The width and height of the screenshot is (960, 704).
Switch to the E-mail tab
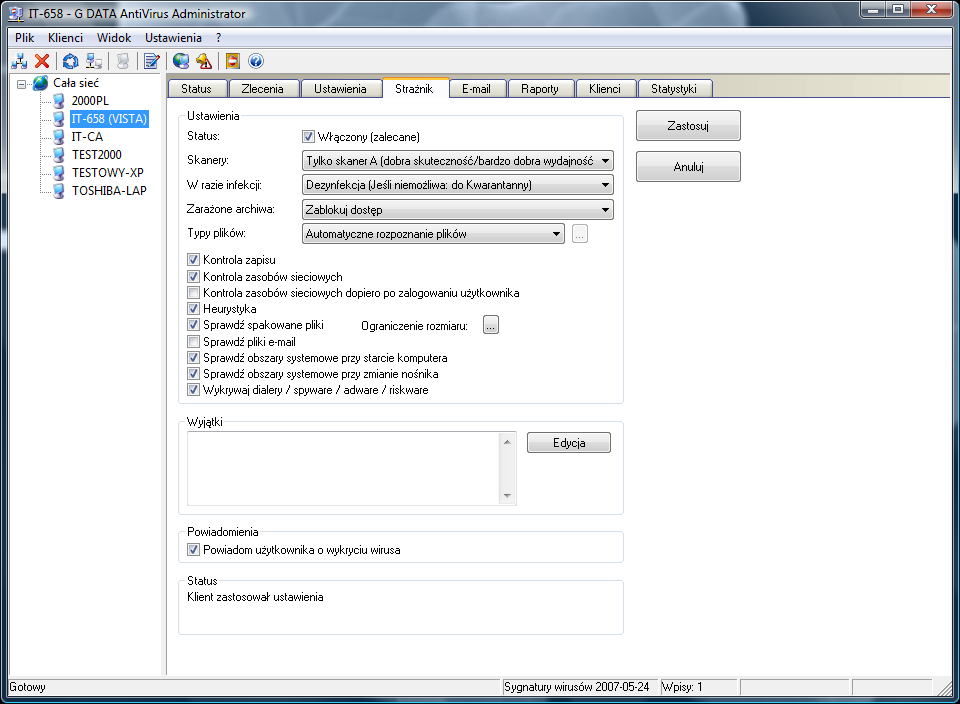tap(476, 89)
